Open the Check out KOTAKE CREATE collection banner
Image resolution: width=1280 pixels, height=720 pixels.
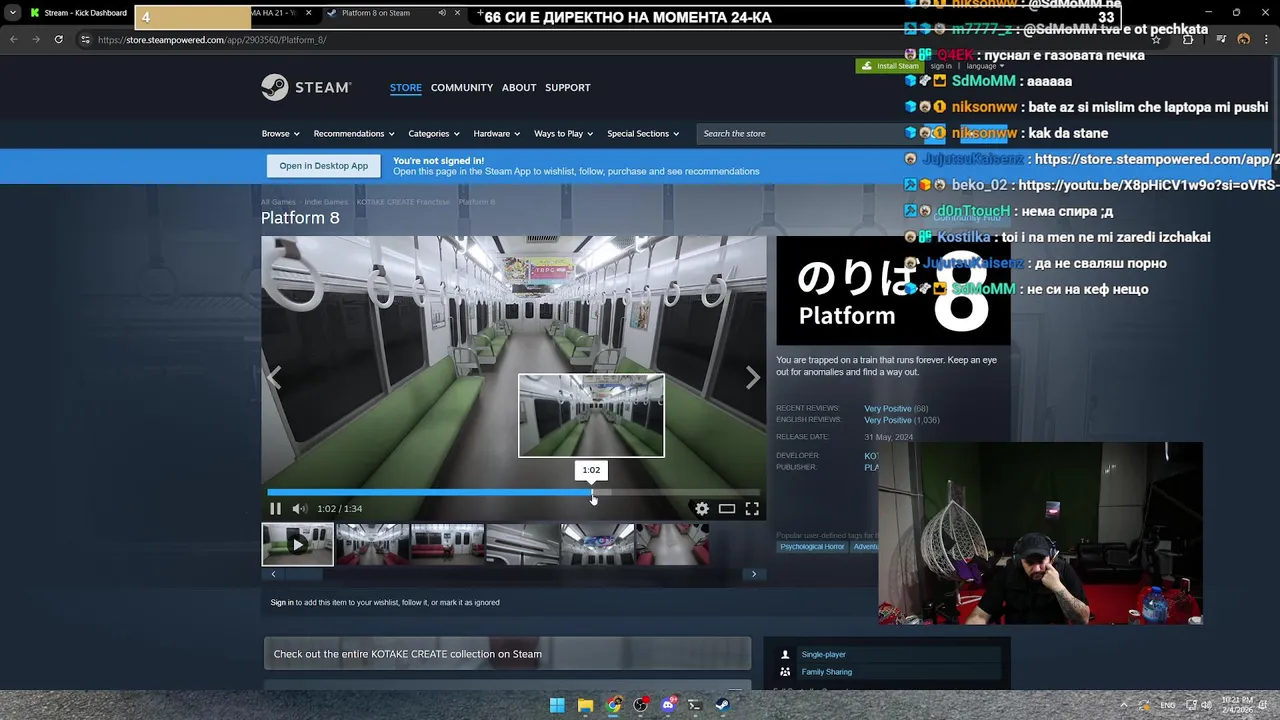tap(507, 654)
